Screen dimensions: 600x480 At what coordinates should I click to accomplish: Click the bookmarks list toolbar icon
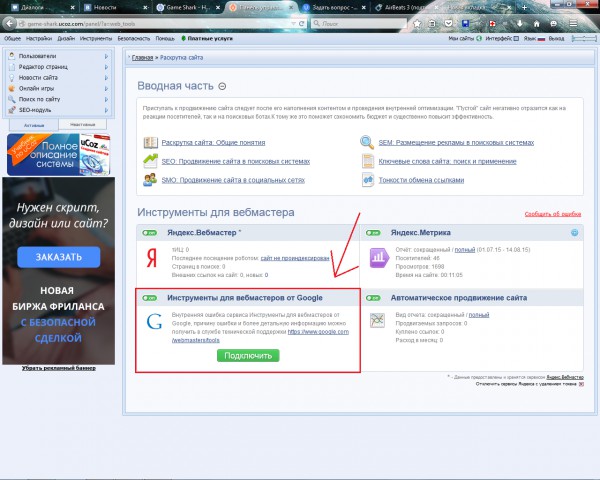(432, 24)
